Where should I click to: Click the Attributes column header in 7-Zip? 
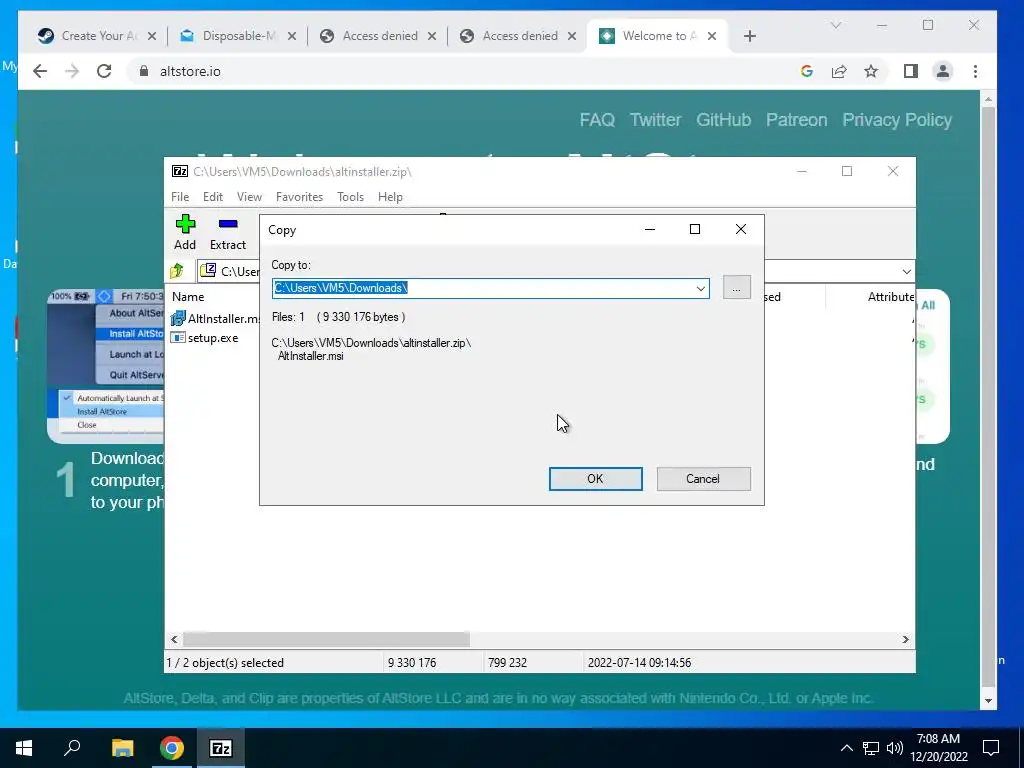click(891, 296)
